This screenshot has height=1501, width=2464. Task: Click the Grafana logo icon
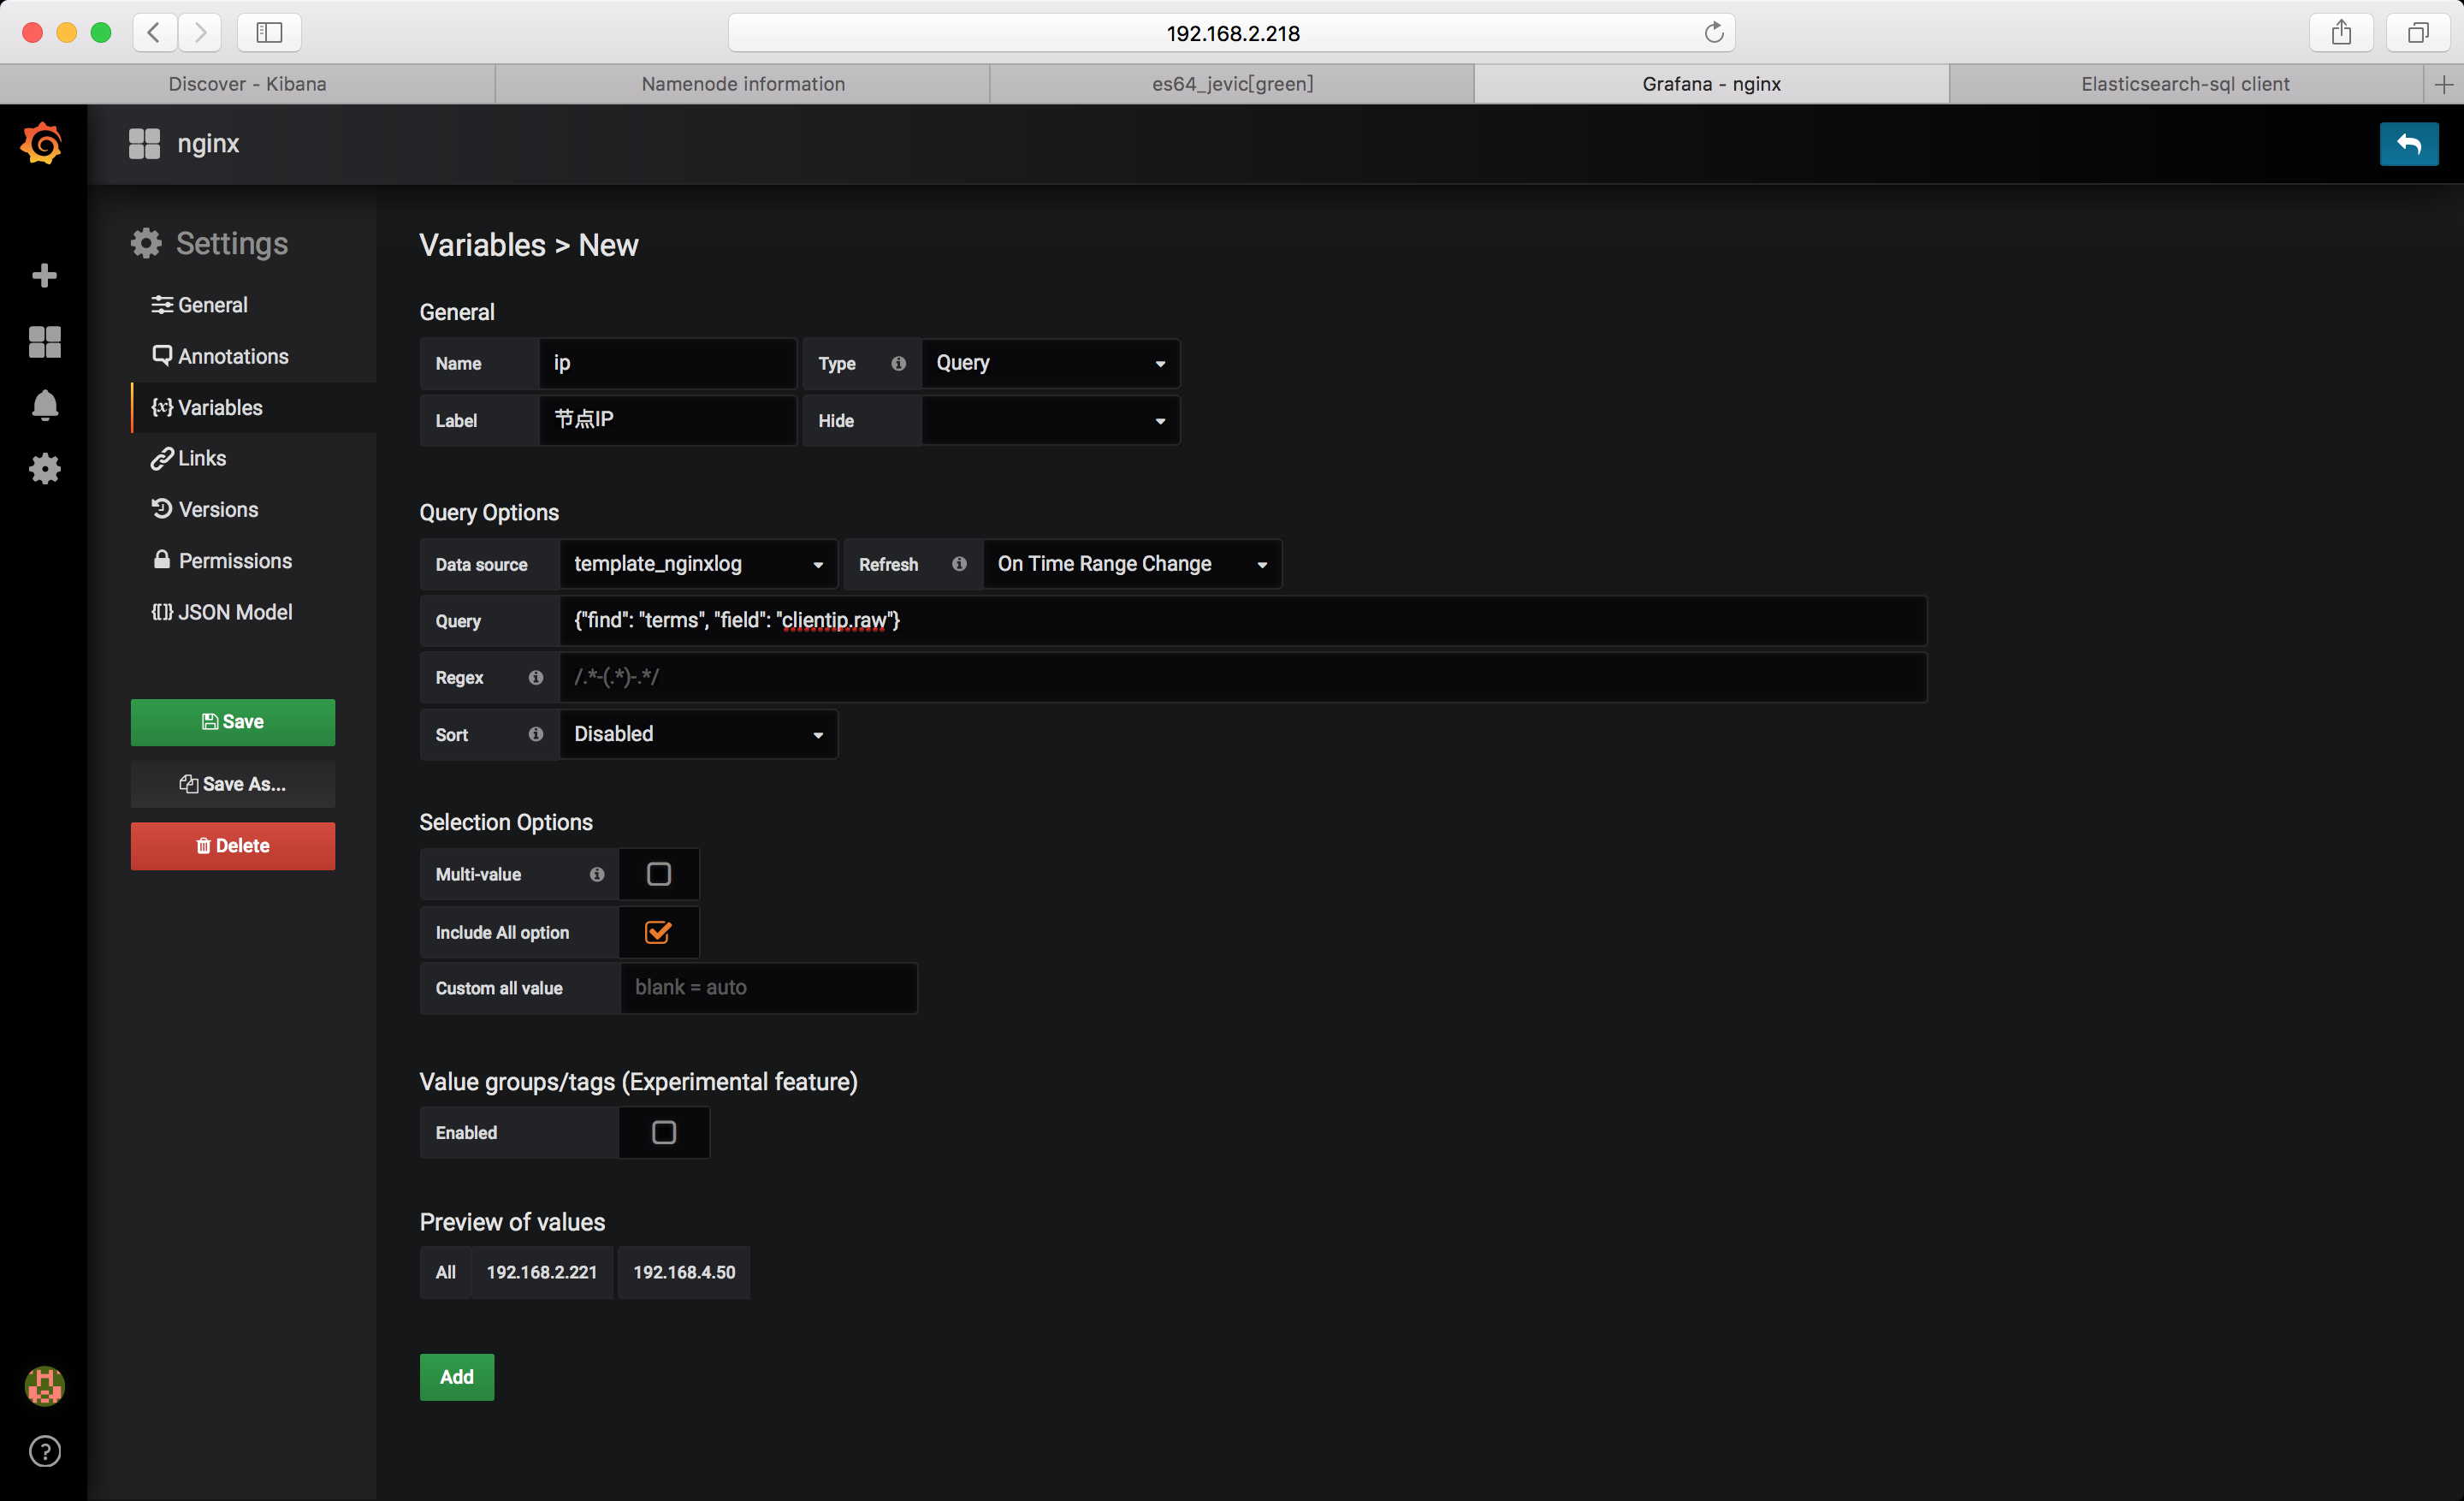(42, 144)
